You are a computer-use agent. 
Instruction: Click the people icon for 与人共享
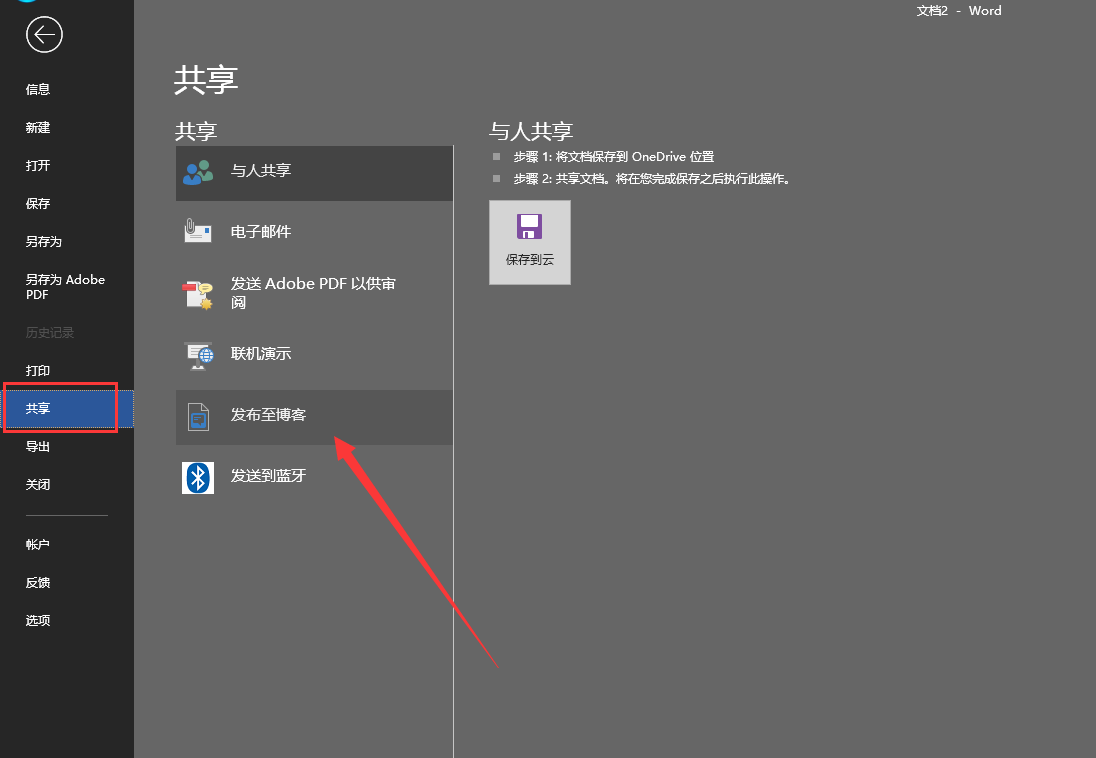(198, 172)
